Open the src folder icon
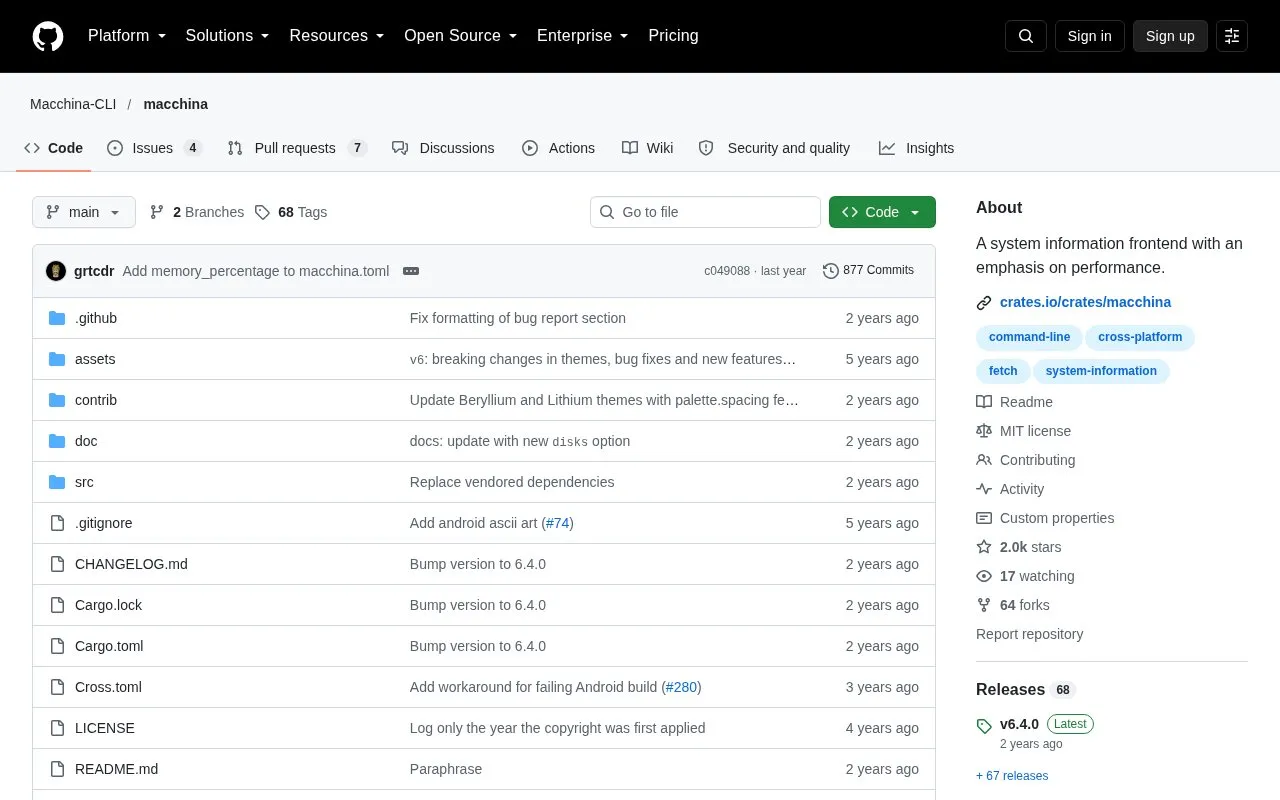 [x=57, y=482]
